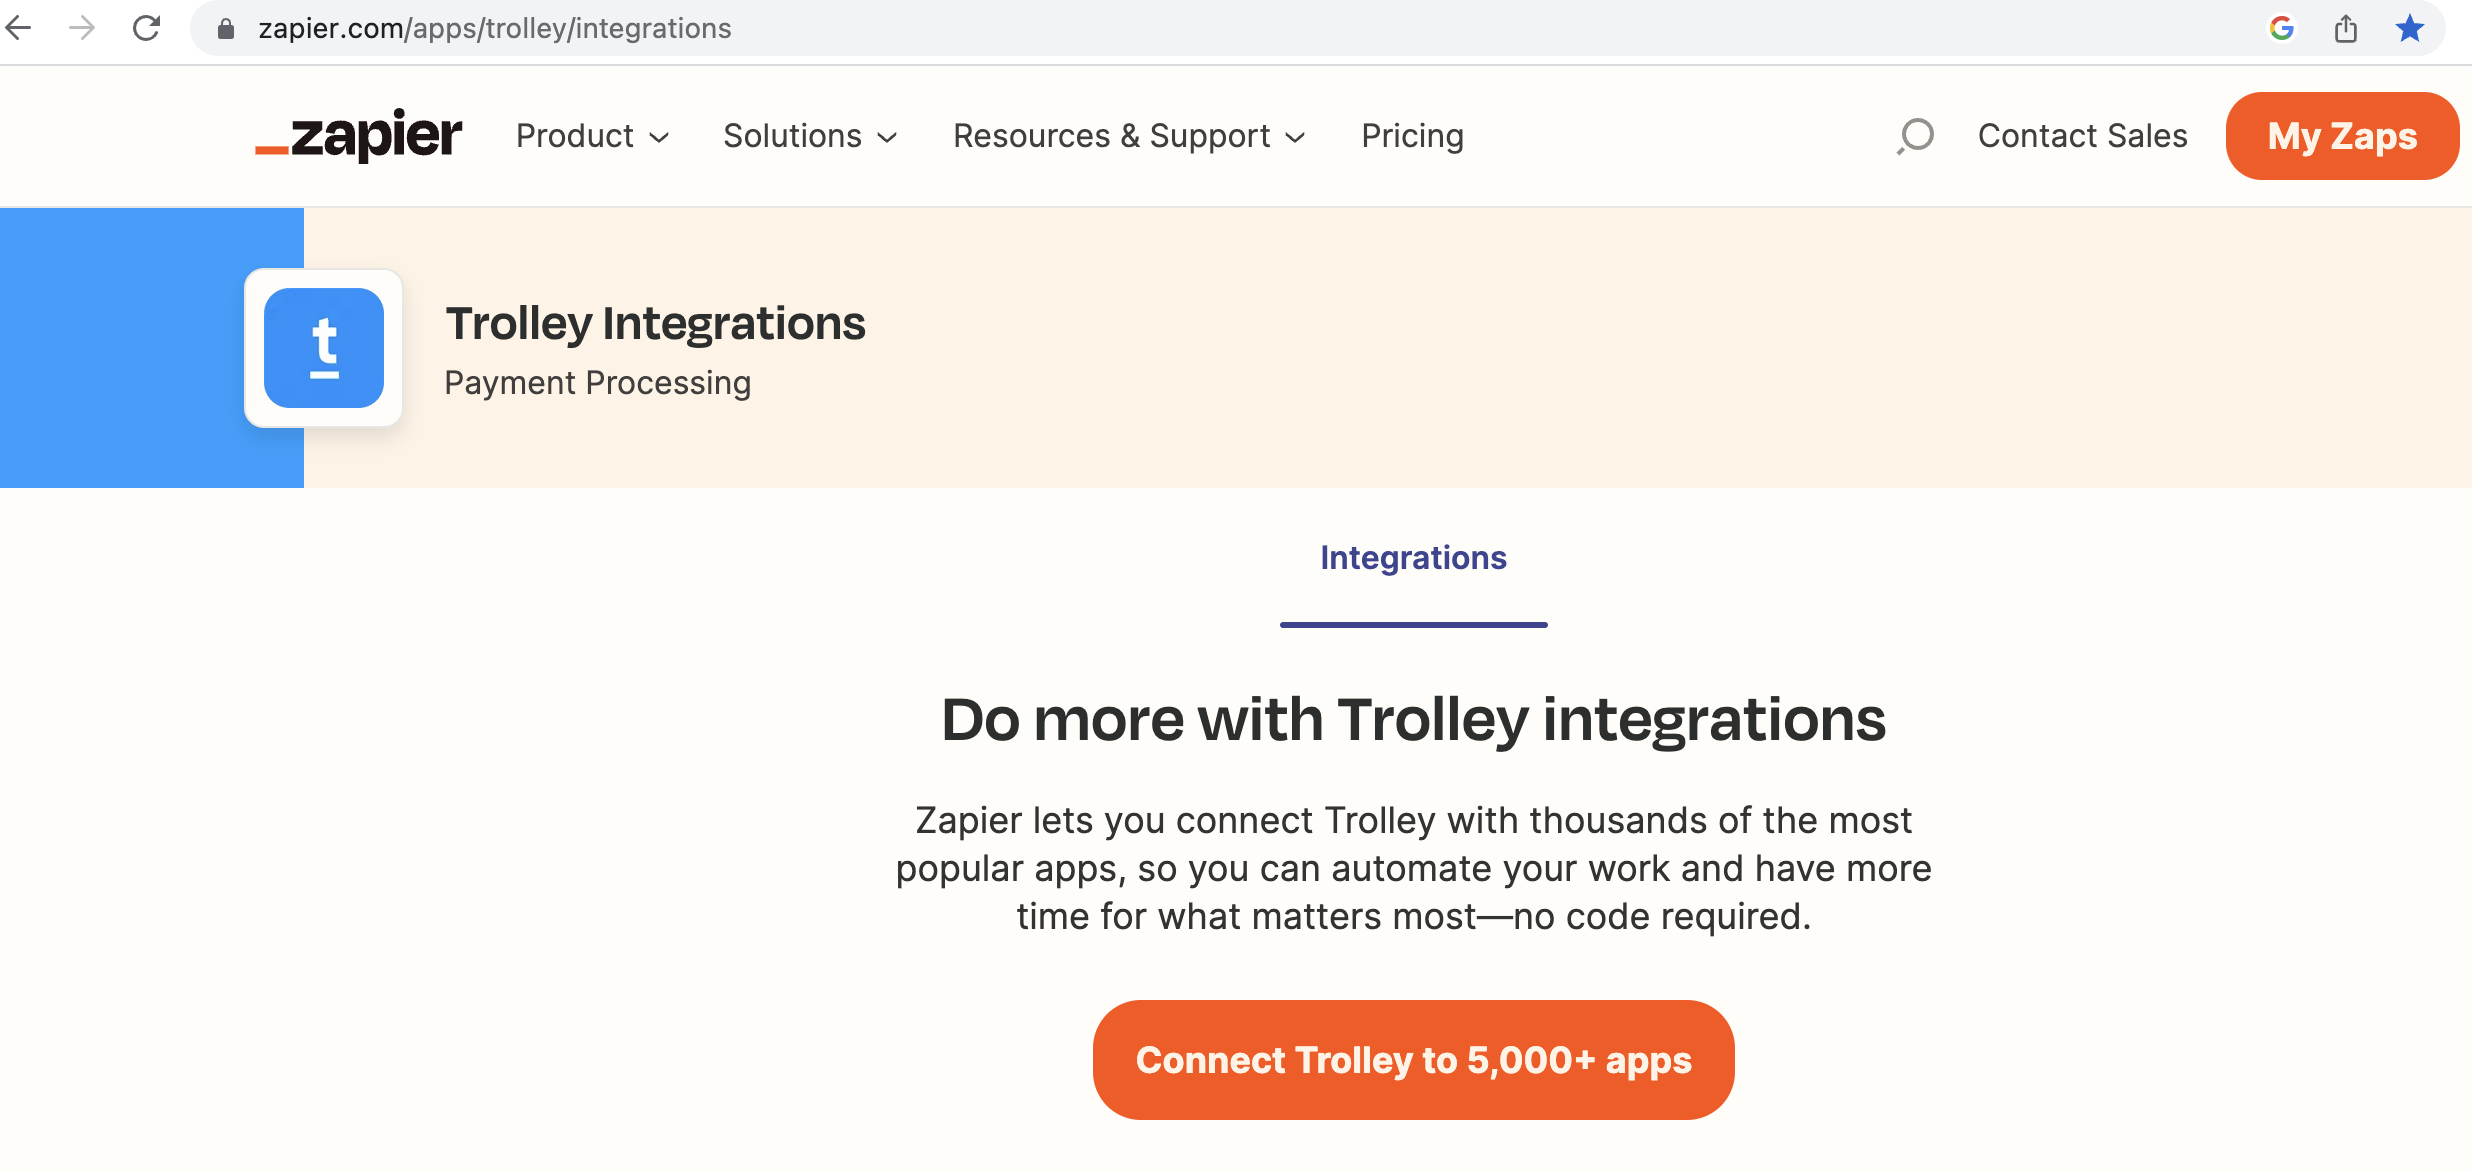This screenshot has width=2472, height=1172.
Task: Click the lock icon in address bar
Action: click(226, 29)
